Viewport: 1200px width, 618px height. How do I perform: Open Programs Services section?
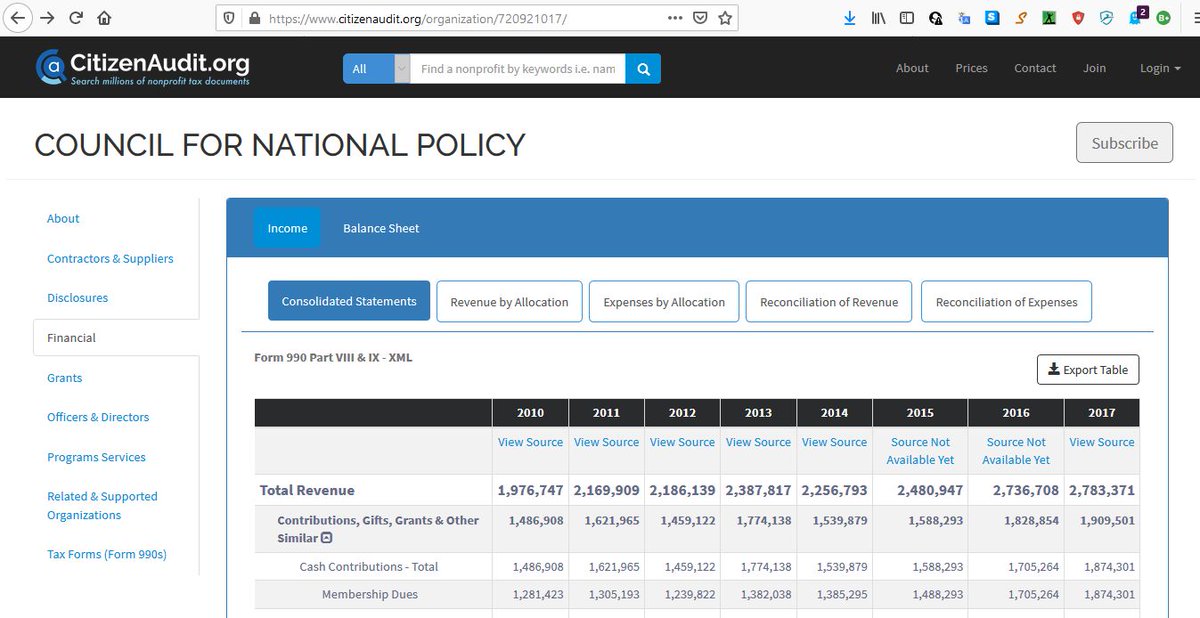(x=96, y=457)
